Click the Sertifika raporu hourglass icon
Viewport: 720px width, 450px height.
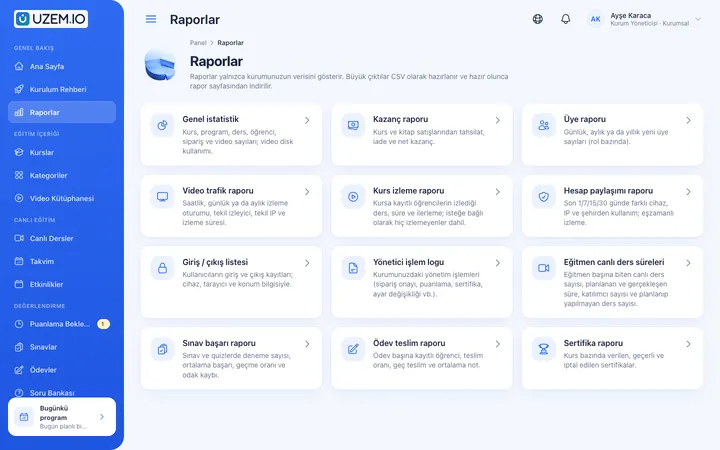pyautogui.click(x=544, y=349)
